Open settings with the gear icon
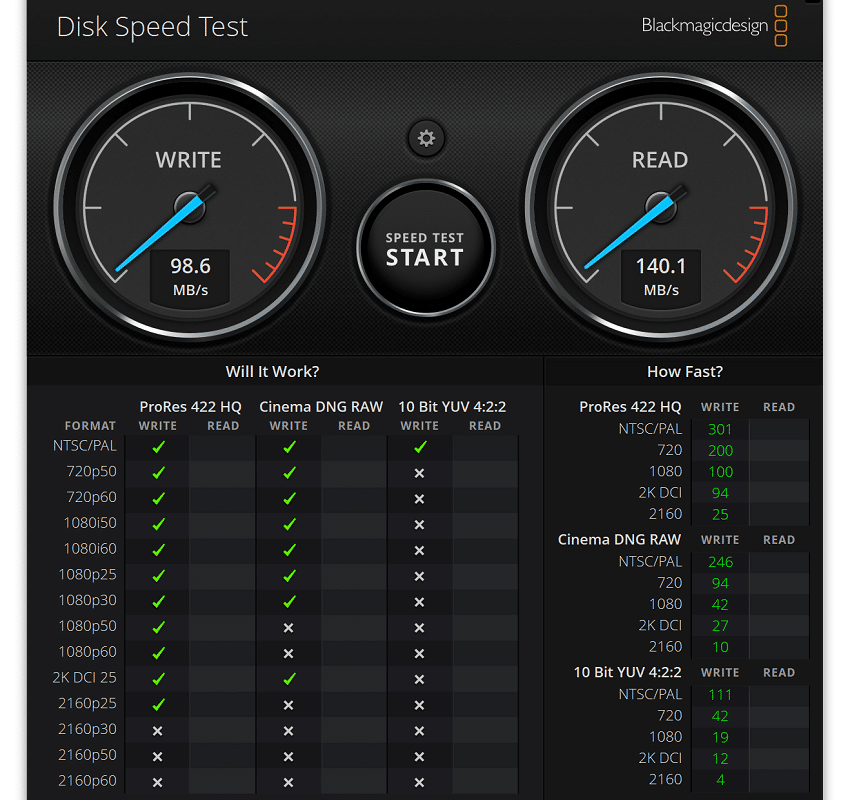This screenshot has height=800, width=850. pos(426,139)
